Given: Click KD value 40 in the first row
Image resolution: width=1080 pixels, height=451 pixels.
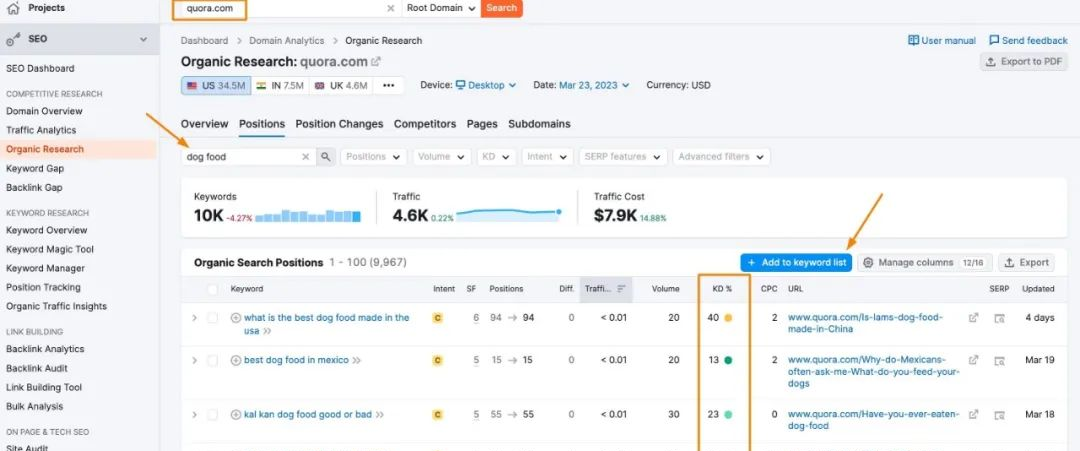Looking at the screenshot, I should [713, 318].
